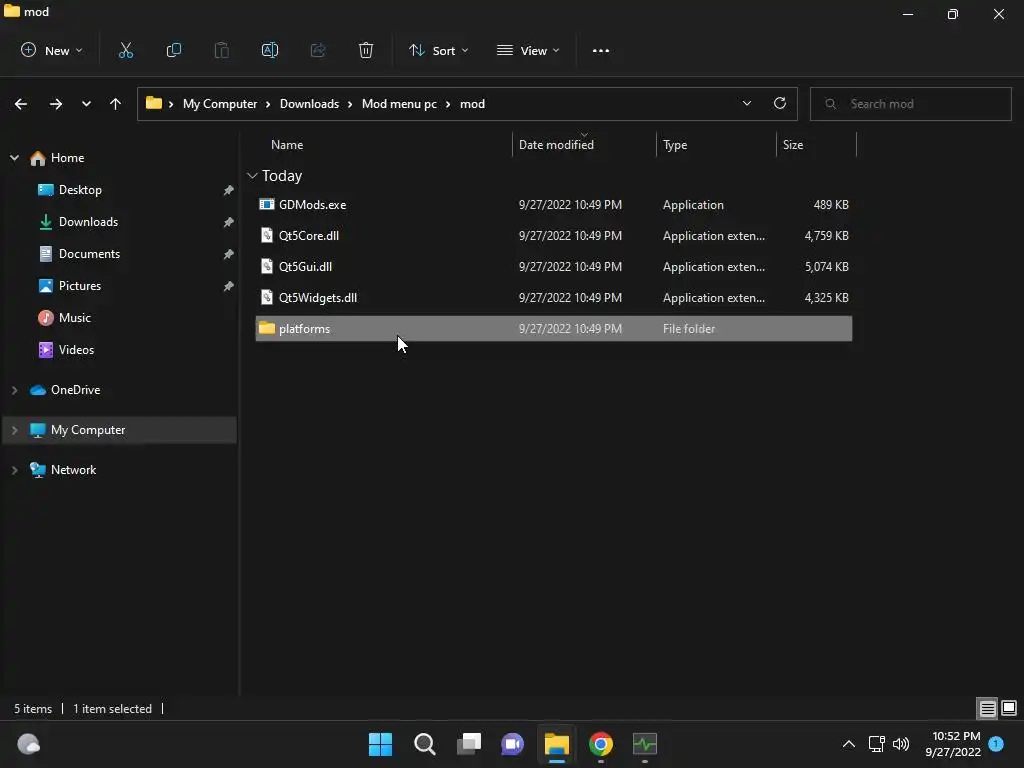
Task: Open the recent locations dropdown arrow
Action: coord(86,104)
